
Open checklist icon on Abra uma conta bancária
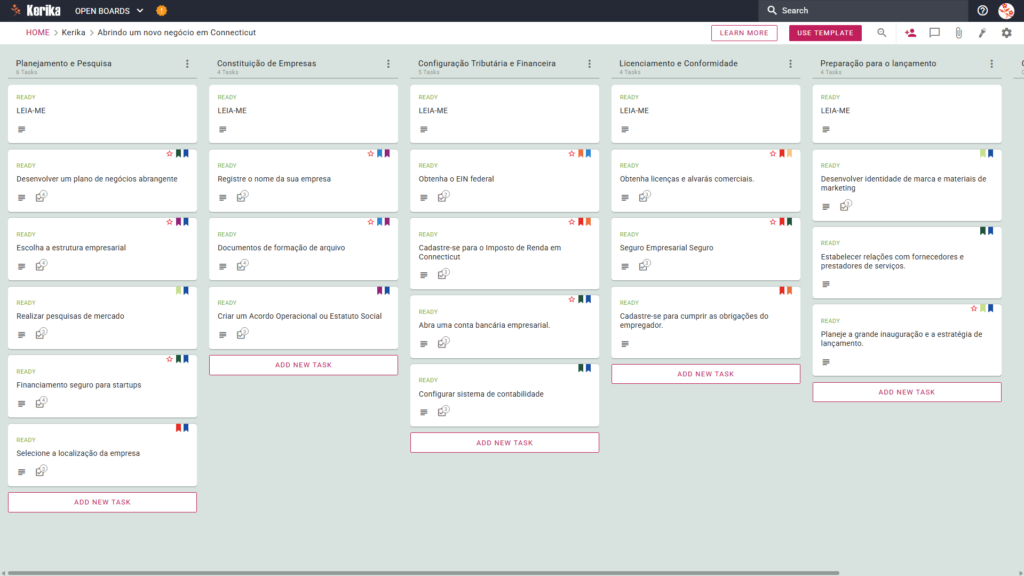pos(443,343)
